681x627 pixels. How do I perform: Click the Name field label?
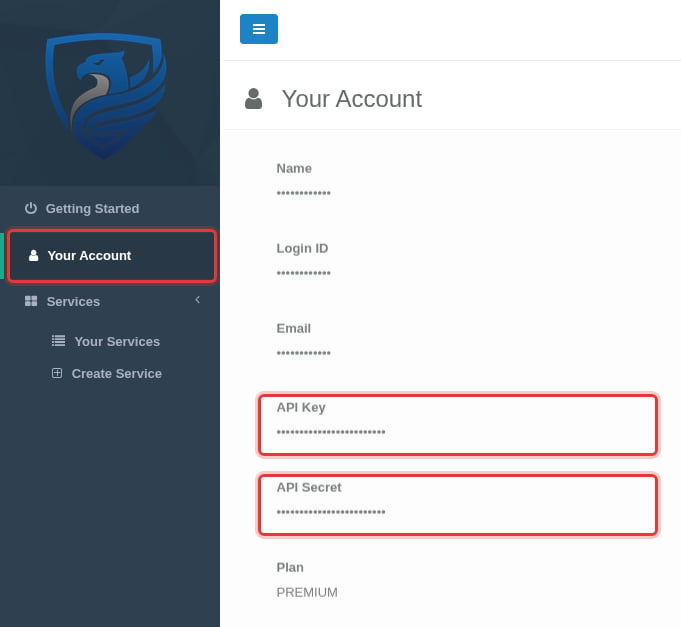click(294, 168)
